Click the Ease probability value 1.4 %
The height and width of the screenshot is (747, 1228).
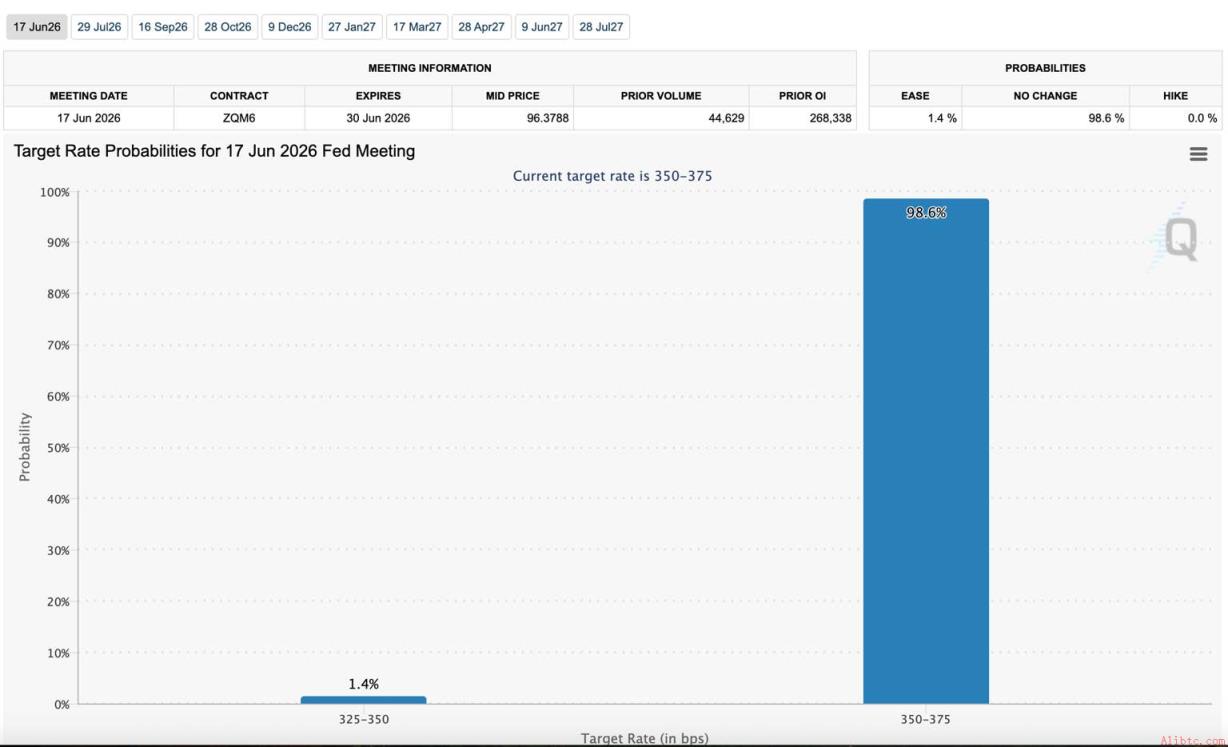coord(943,118)
